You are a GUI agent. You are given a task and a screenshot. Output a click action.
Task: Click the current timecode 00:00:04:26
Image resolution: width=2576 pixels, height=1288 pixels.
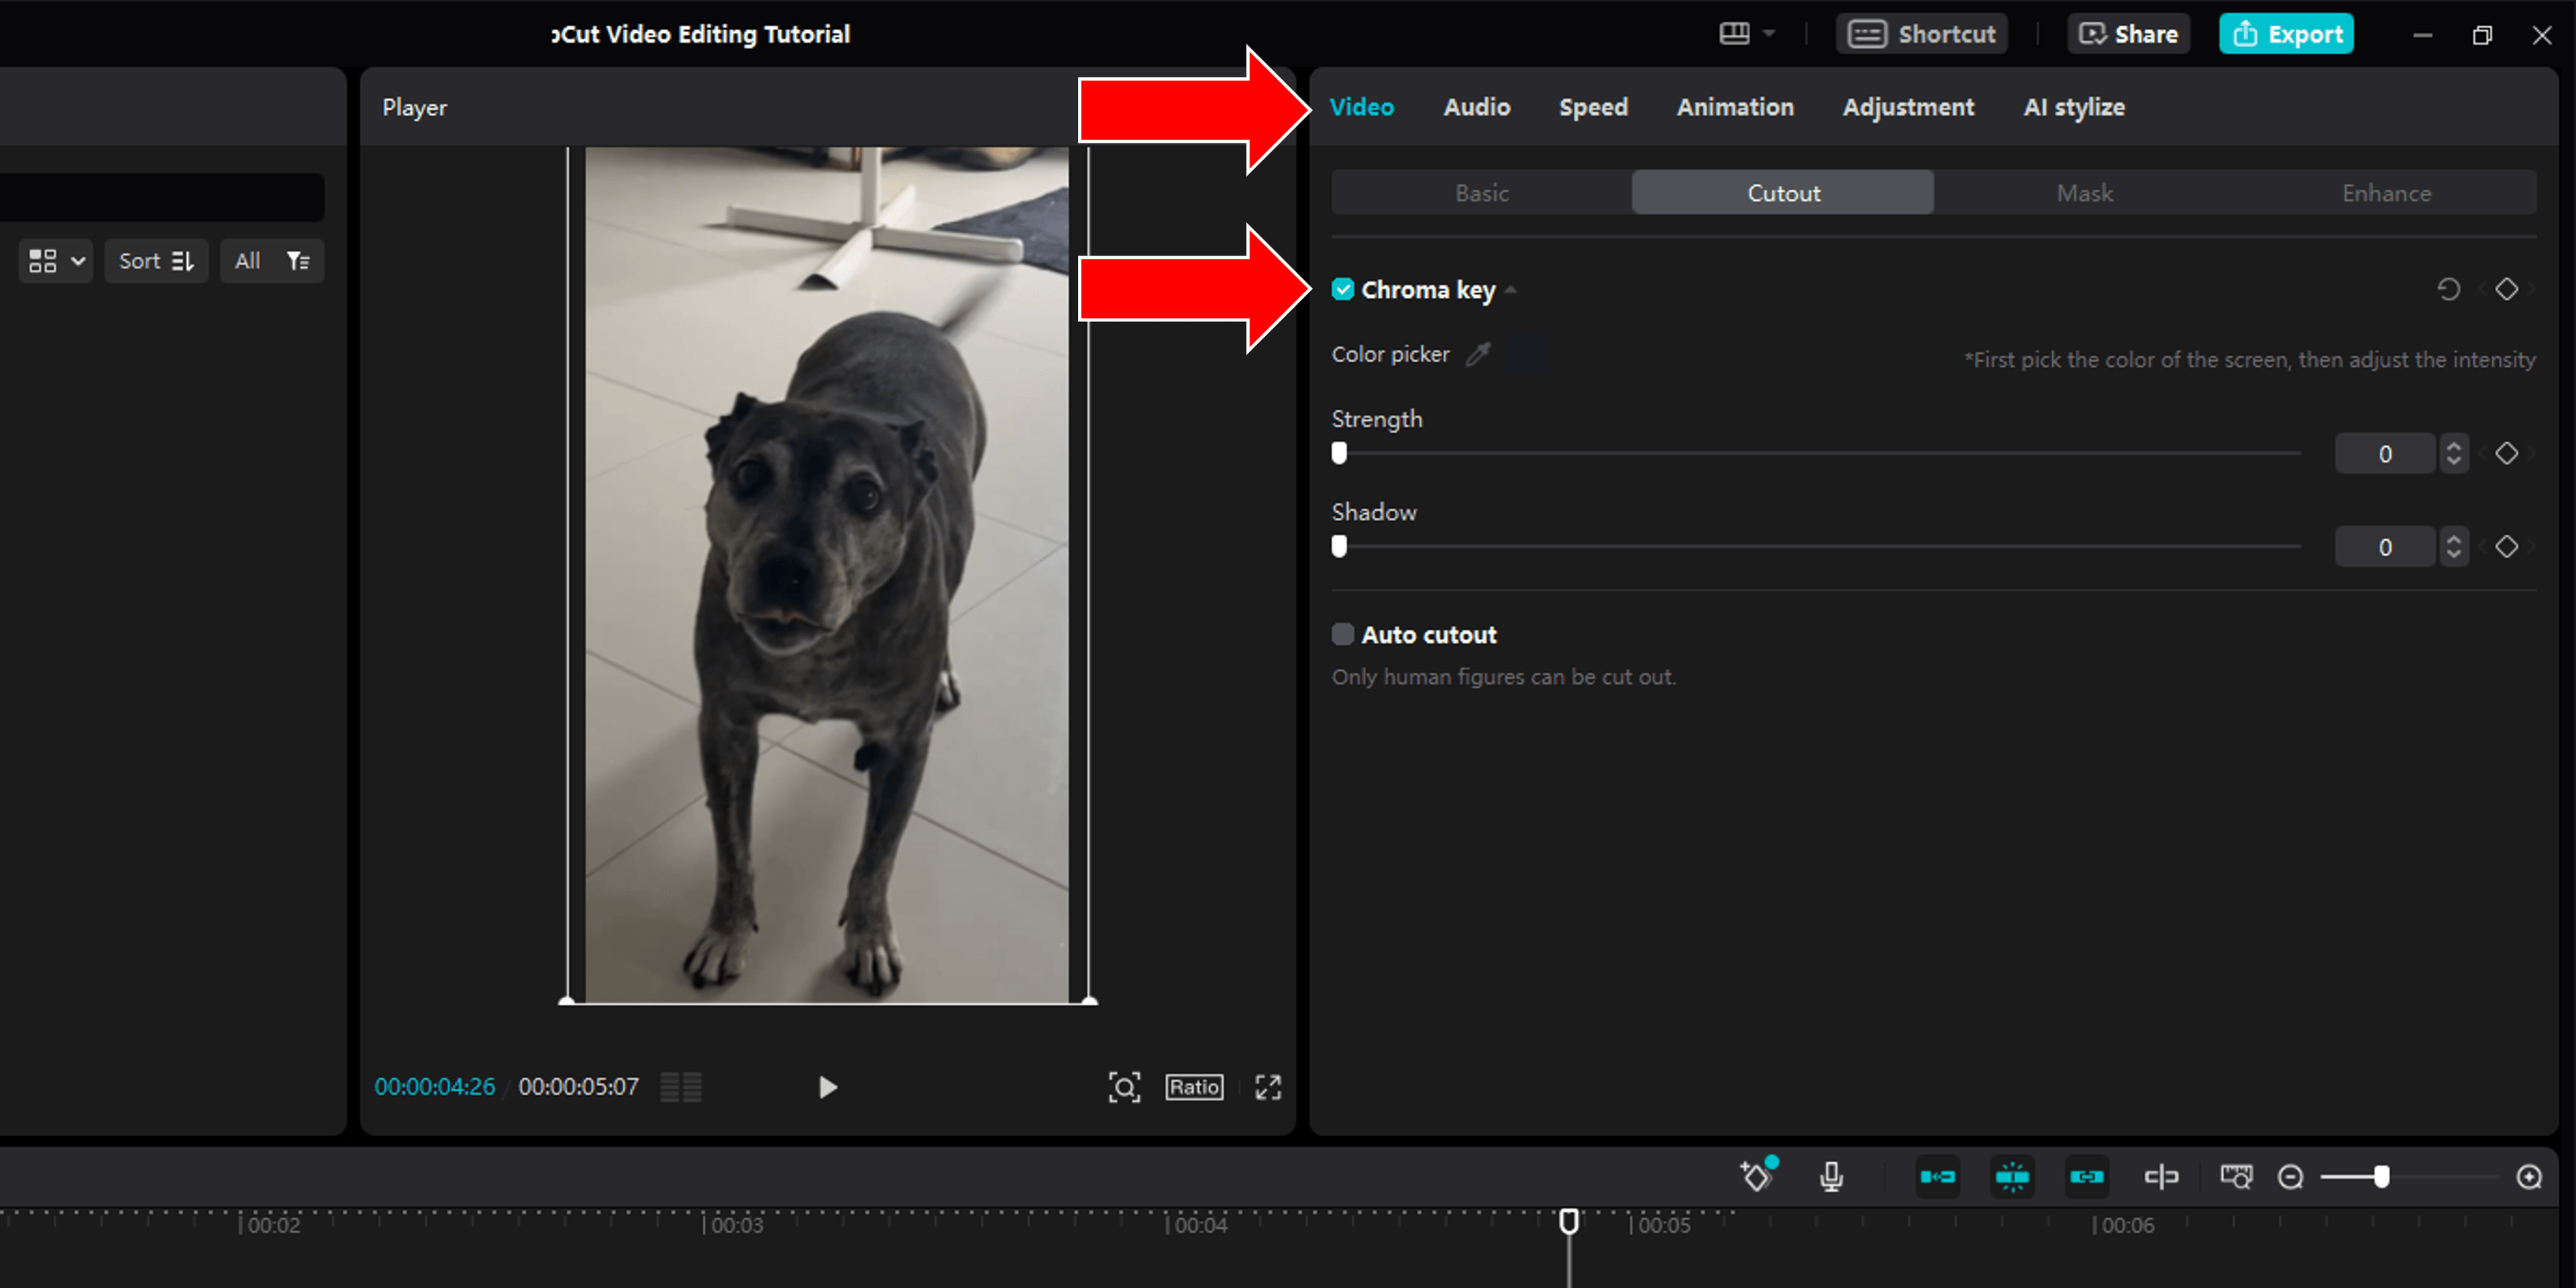pos(435,1087)
